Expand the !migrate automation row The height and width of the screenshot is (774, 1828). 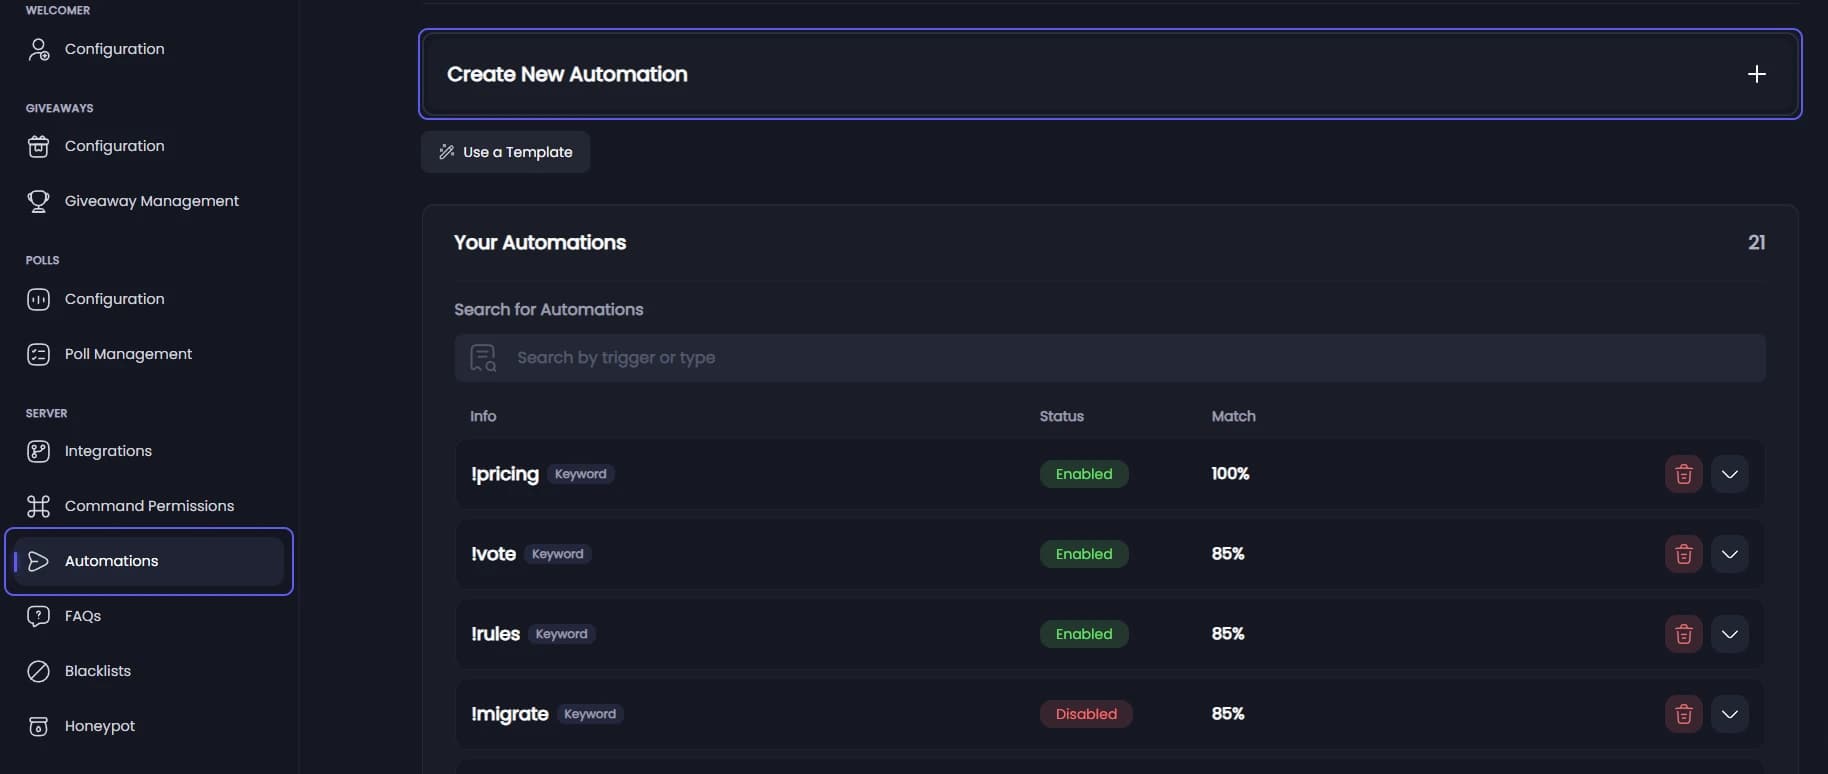click(x=1729, y=714)
